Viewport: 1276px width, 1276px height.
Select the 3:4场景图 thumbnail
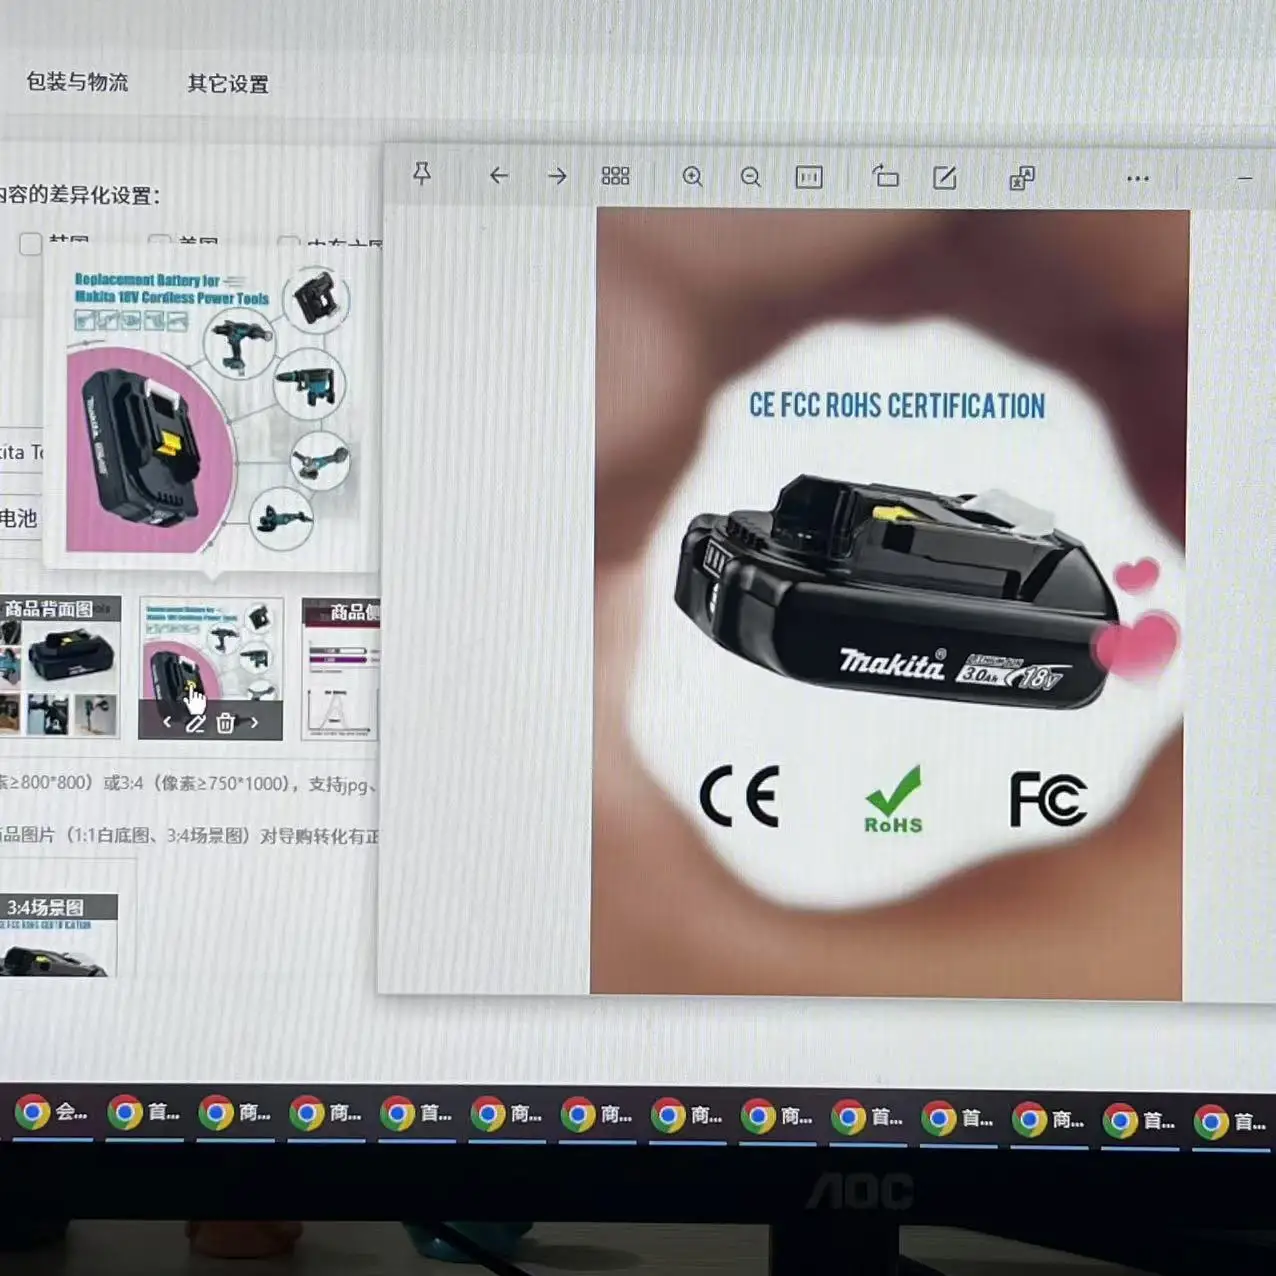[x=58, y=935]
